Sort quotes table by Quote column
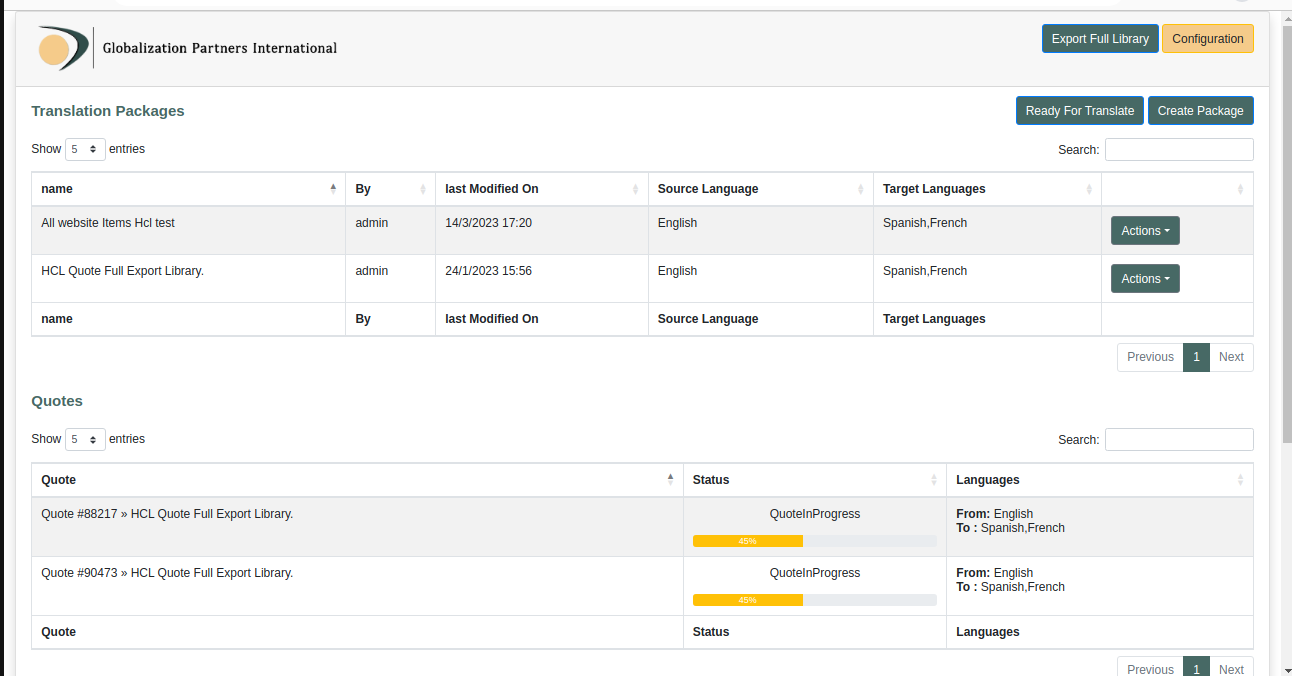 (357, 480)
